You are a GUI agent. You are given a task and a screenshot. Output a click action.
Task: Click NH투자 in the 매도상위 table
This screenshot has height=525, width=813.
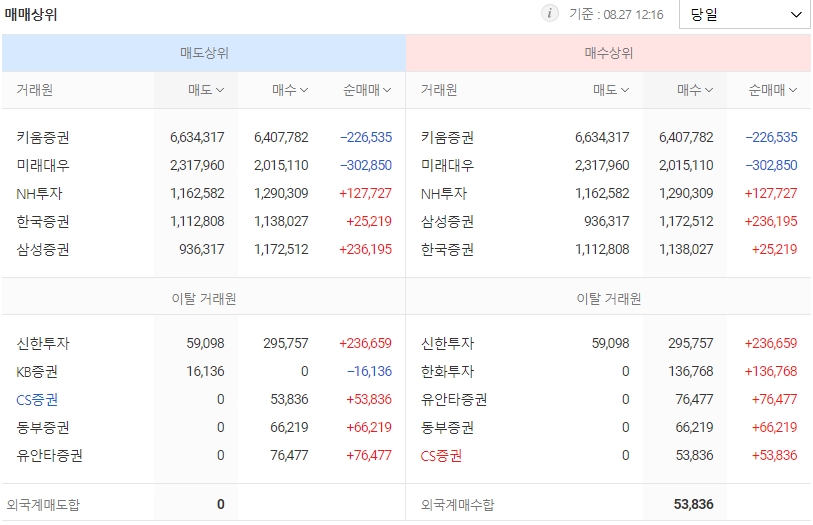click(x=39, y=193)
